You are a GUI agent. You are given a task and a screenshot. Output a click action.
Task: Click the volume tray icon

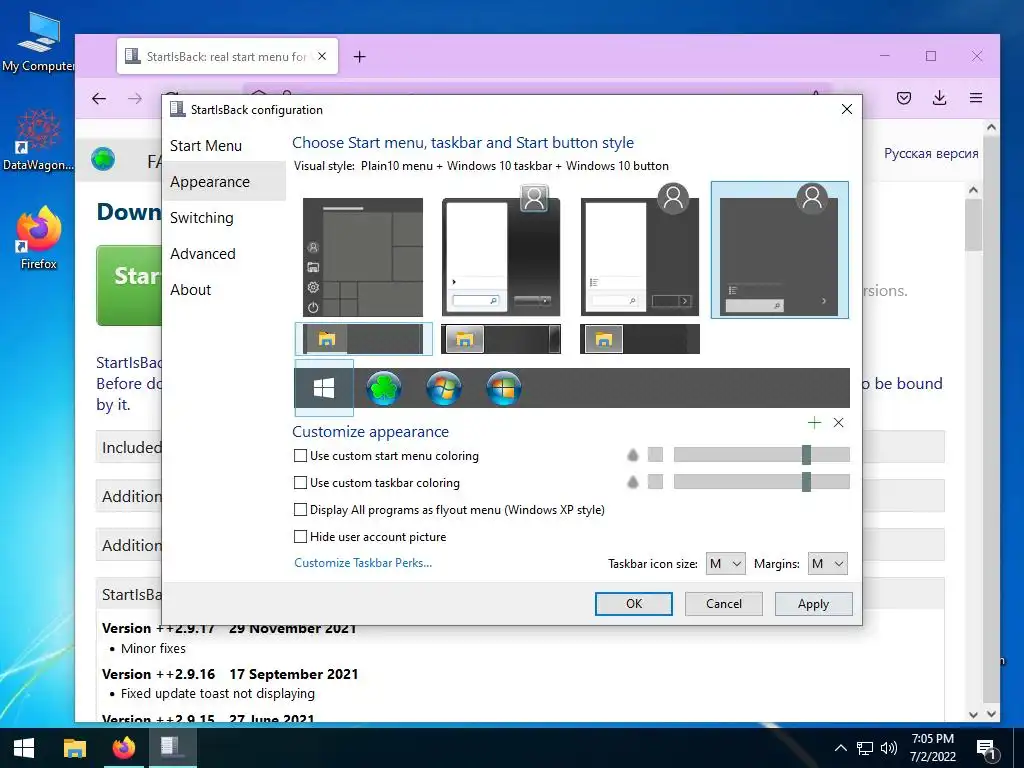(x=889, y=748)
